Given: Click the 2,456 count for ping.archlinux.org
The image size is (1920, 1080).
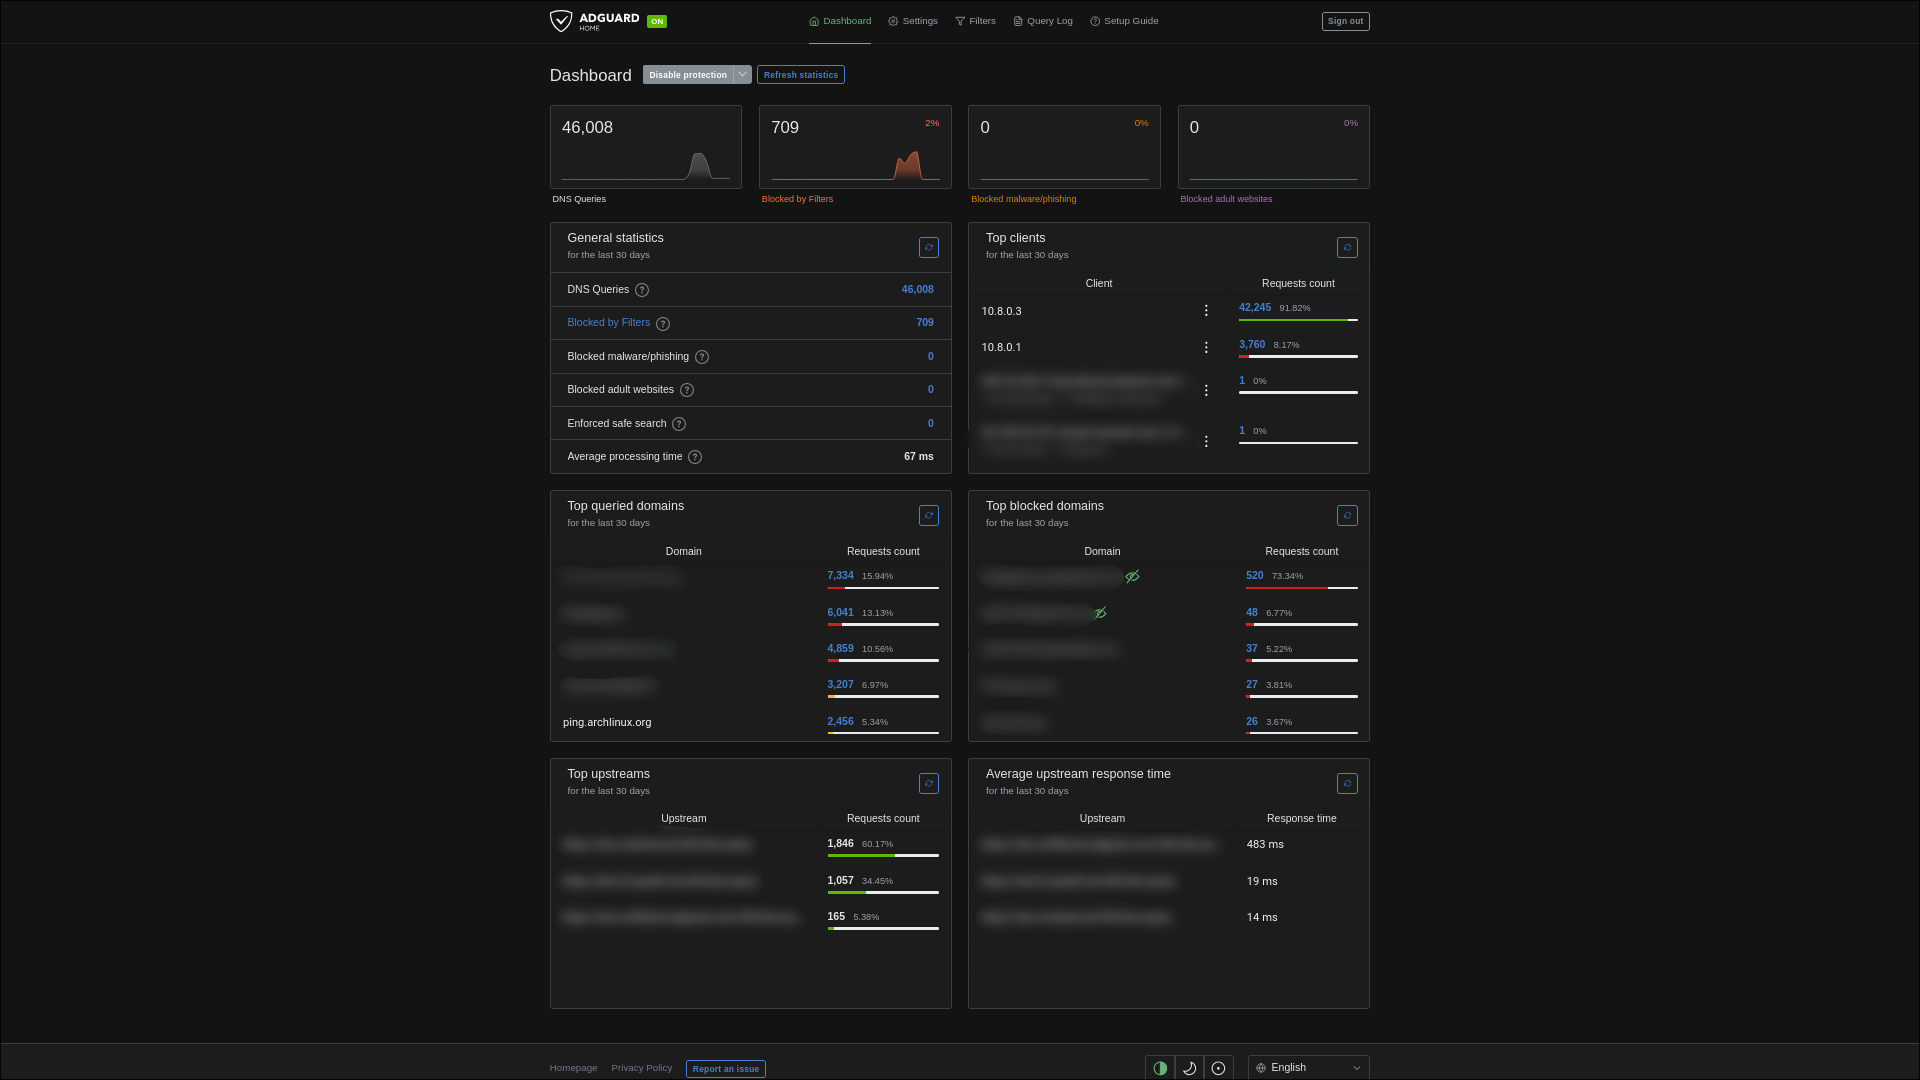Looking at the screenshot, I should pyautogui.click(x=840, y=722).
